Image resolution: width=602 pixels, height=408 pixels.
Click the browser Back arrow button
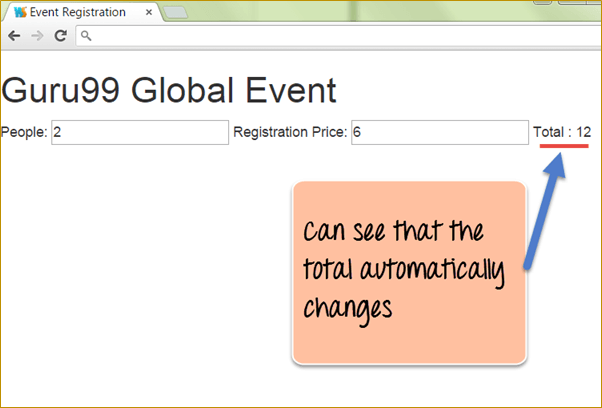[x=14, y=35]
